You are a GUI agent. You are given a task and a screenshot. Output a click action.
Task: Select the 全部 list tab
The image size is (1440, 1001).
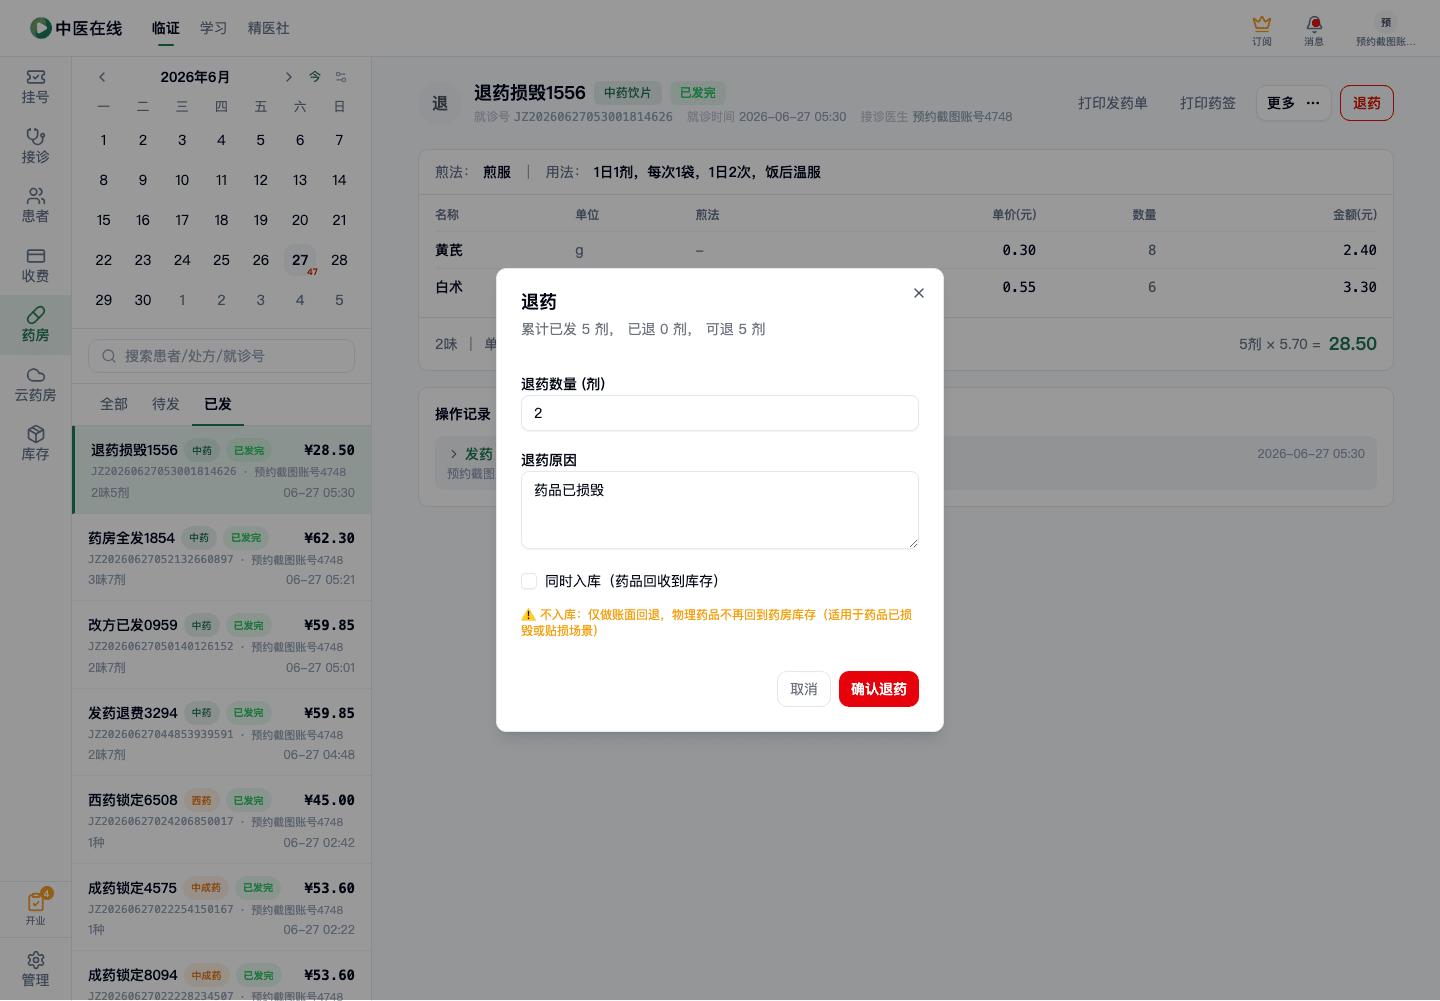[x=114, y=404]
